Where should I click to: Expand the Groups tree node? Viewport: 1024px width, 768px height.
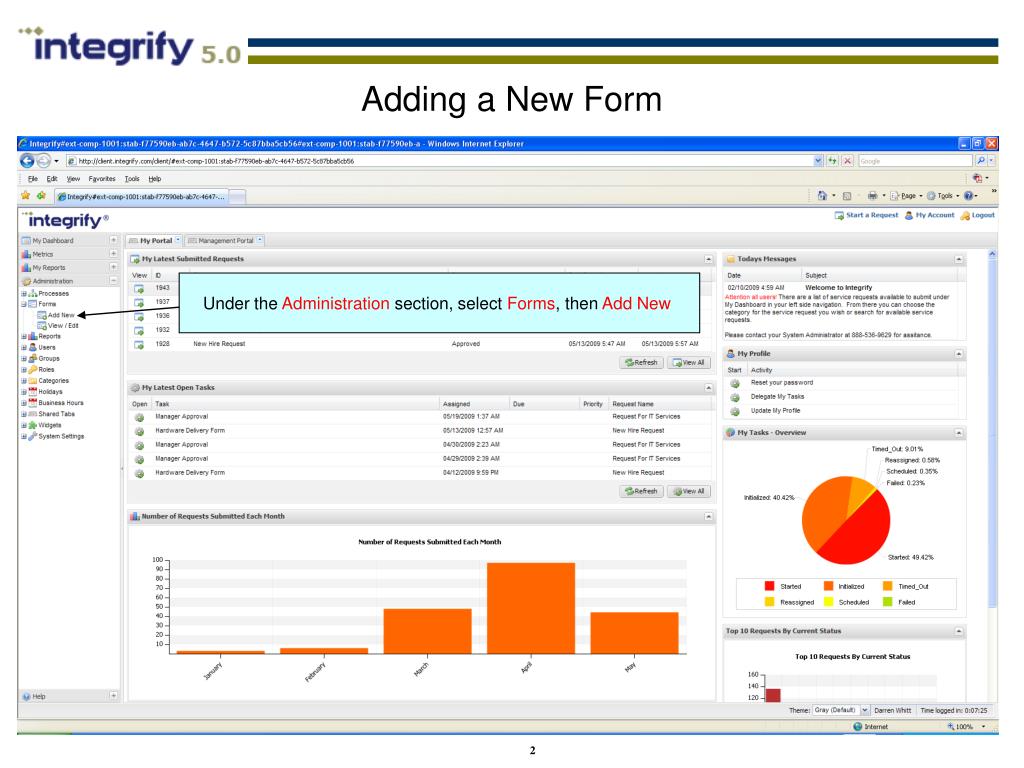[24, 359]
